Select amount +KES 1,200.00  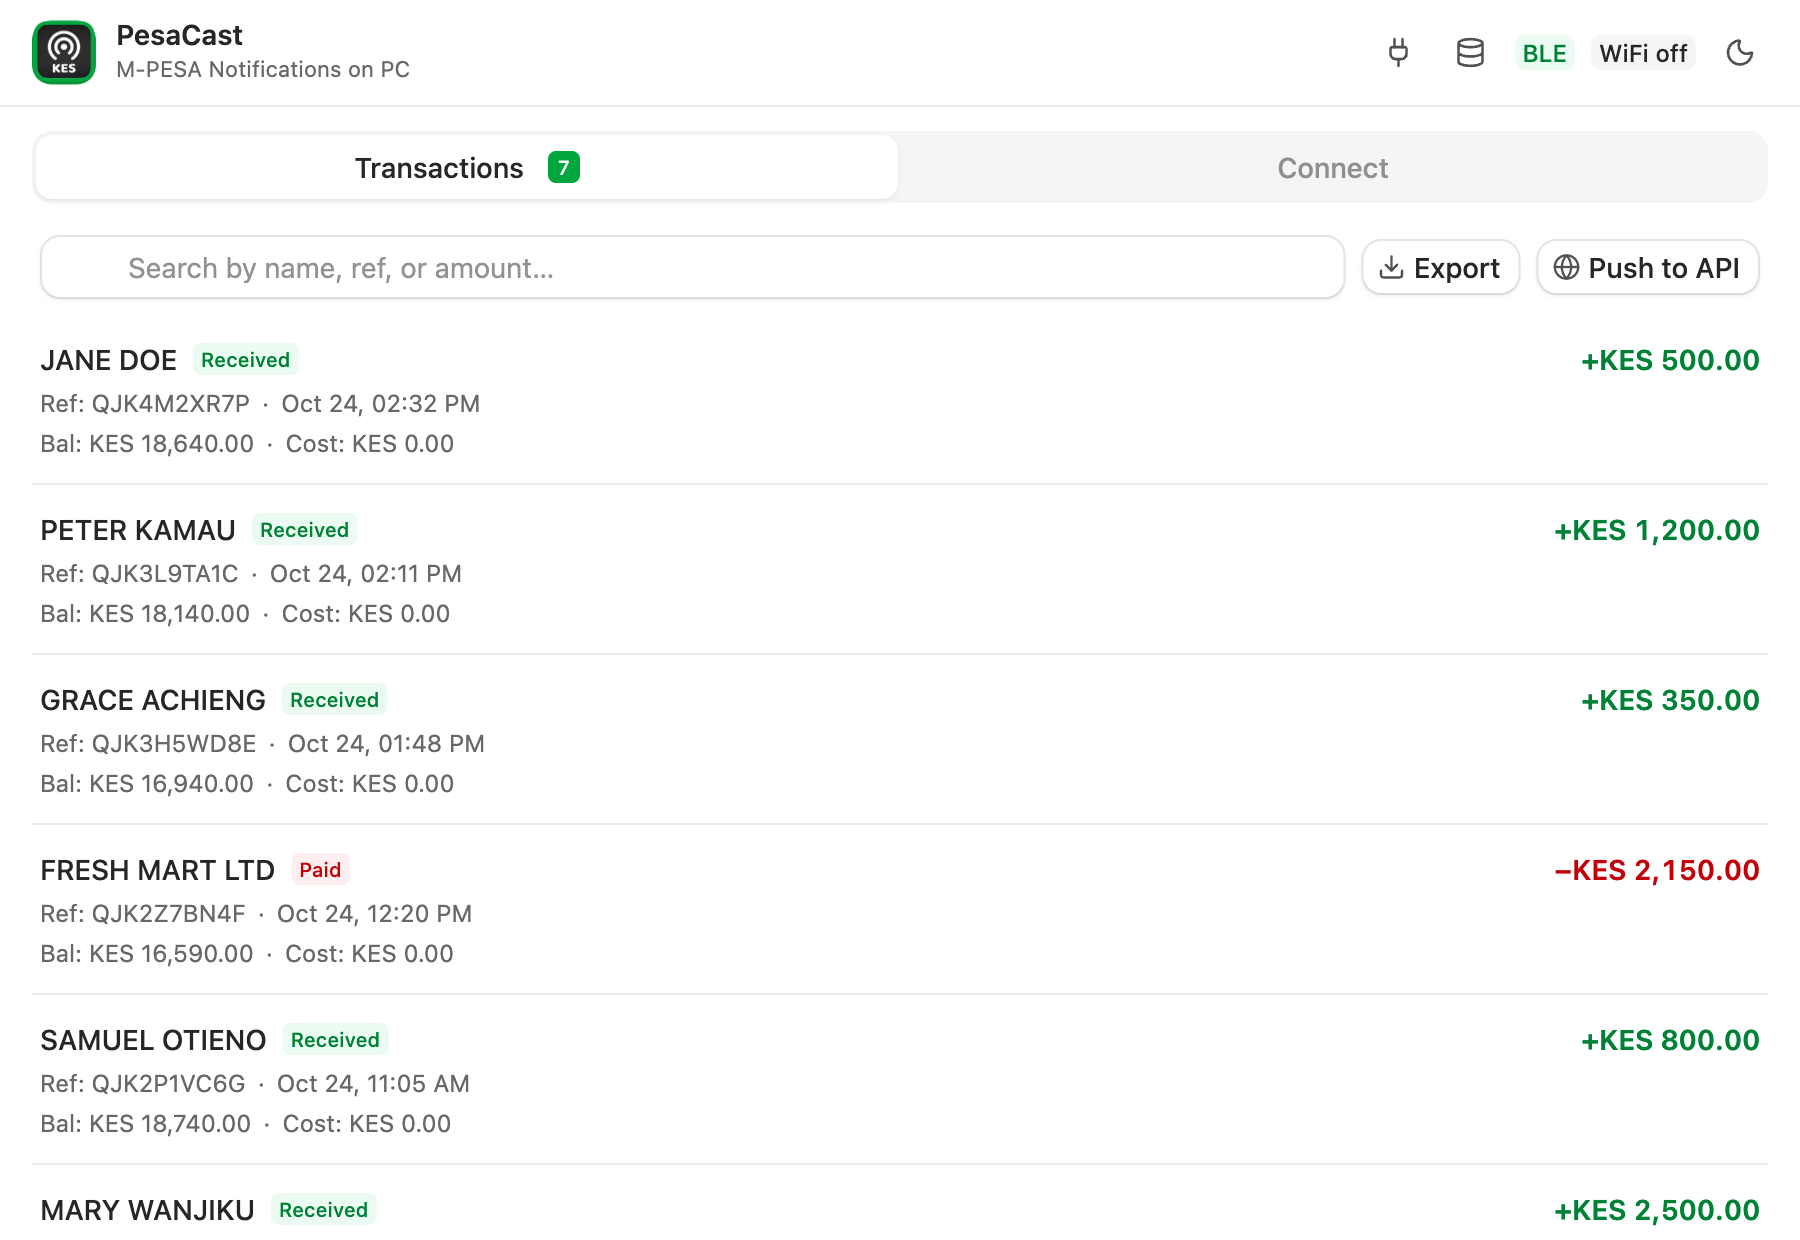click(x=1656, y=530)
